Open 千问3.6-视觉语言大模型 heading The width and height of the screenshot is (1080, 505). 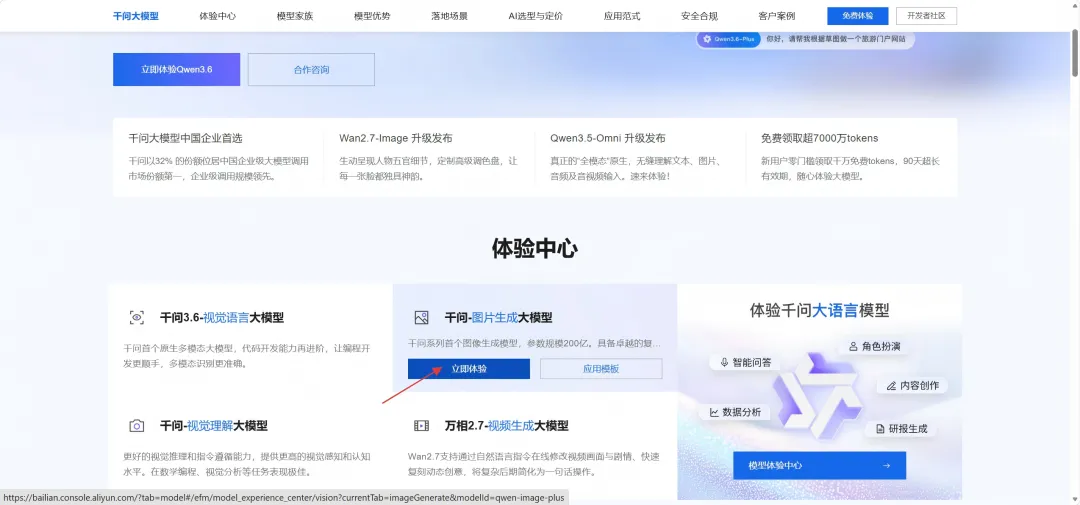pos(222,318)
